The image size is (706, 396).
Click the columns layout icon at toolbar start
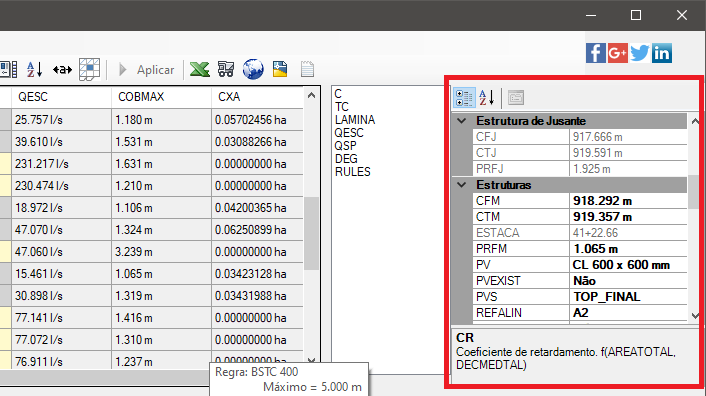point(9,70)
